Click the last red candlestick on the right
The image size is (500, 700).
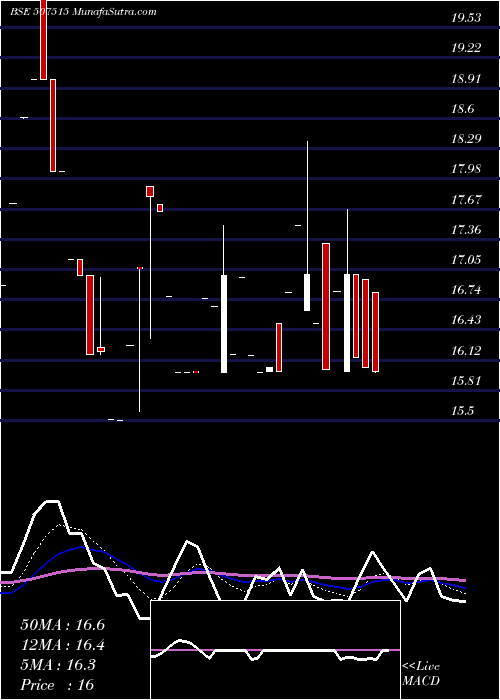coord(375,332)
